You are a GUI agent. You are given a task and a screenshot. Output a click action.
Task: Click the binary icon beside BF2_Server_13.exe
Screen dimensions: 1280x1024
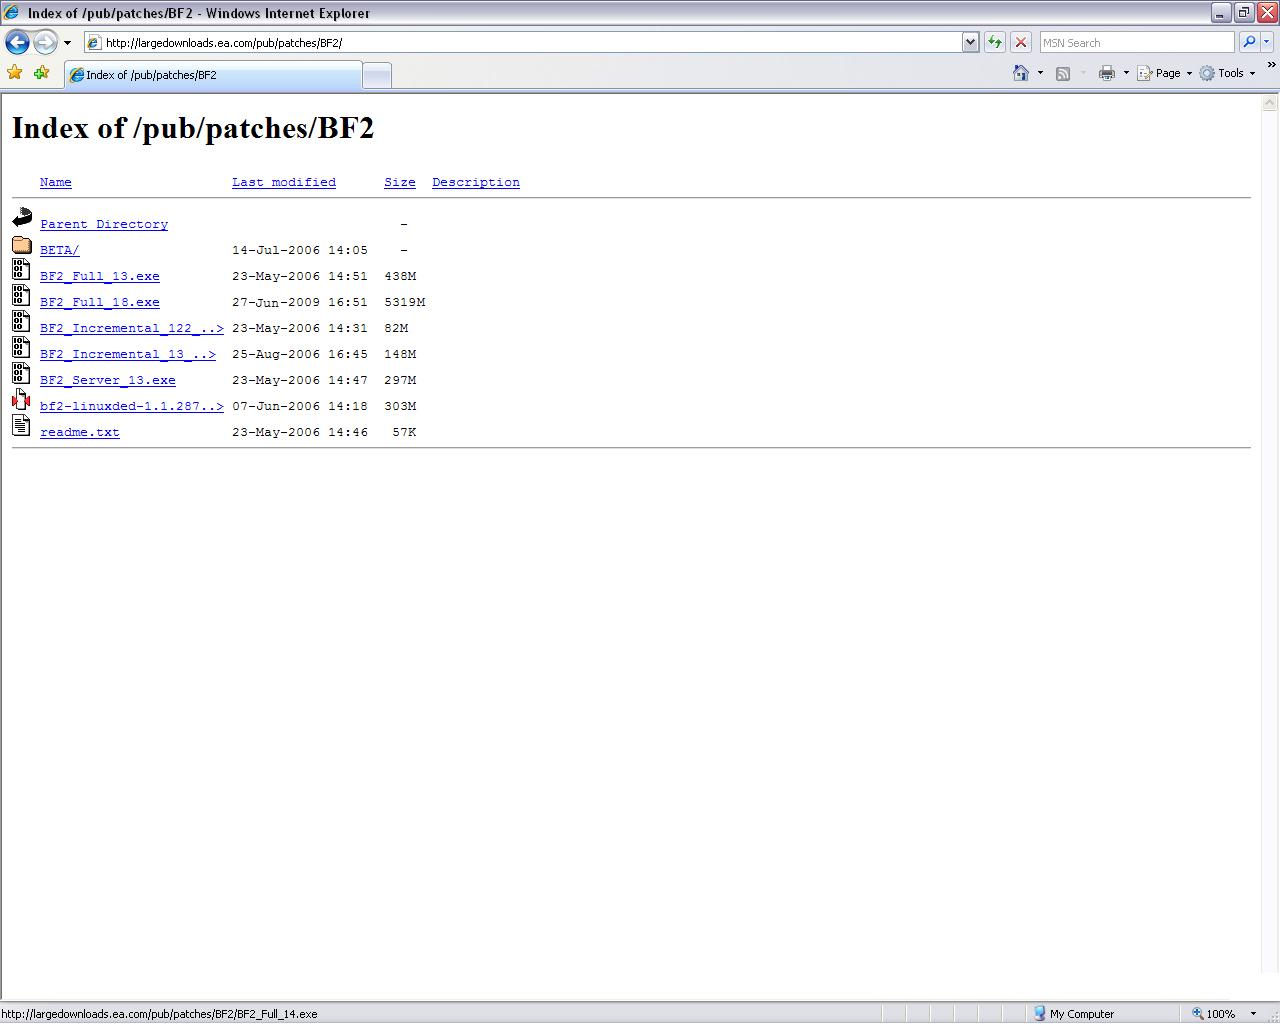pyautogui.click(x=21, y=373)
